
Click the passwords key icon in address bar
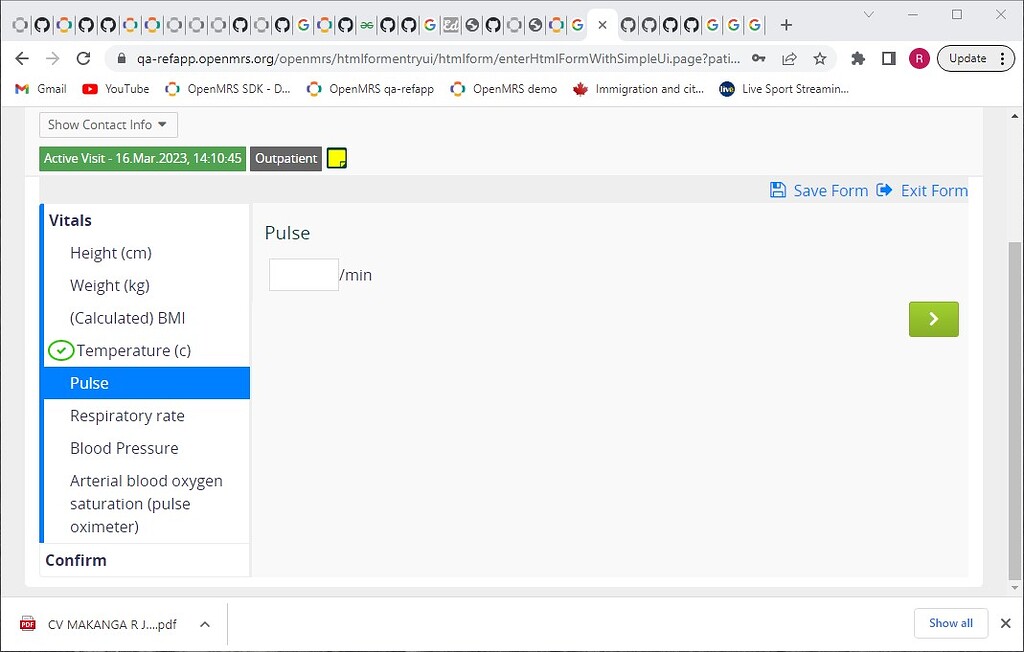tap(760, 58)
